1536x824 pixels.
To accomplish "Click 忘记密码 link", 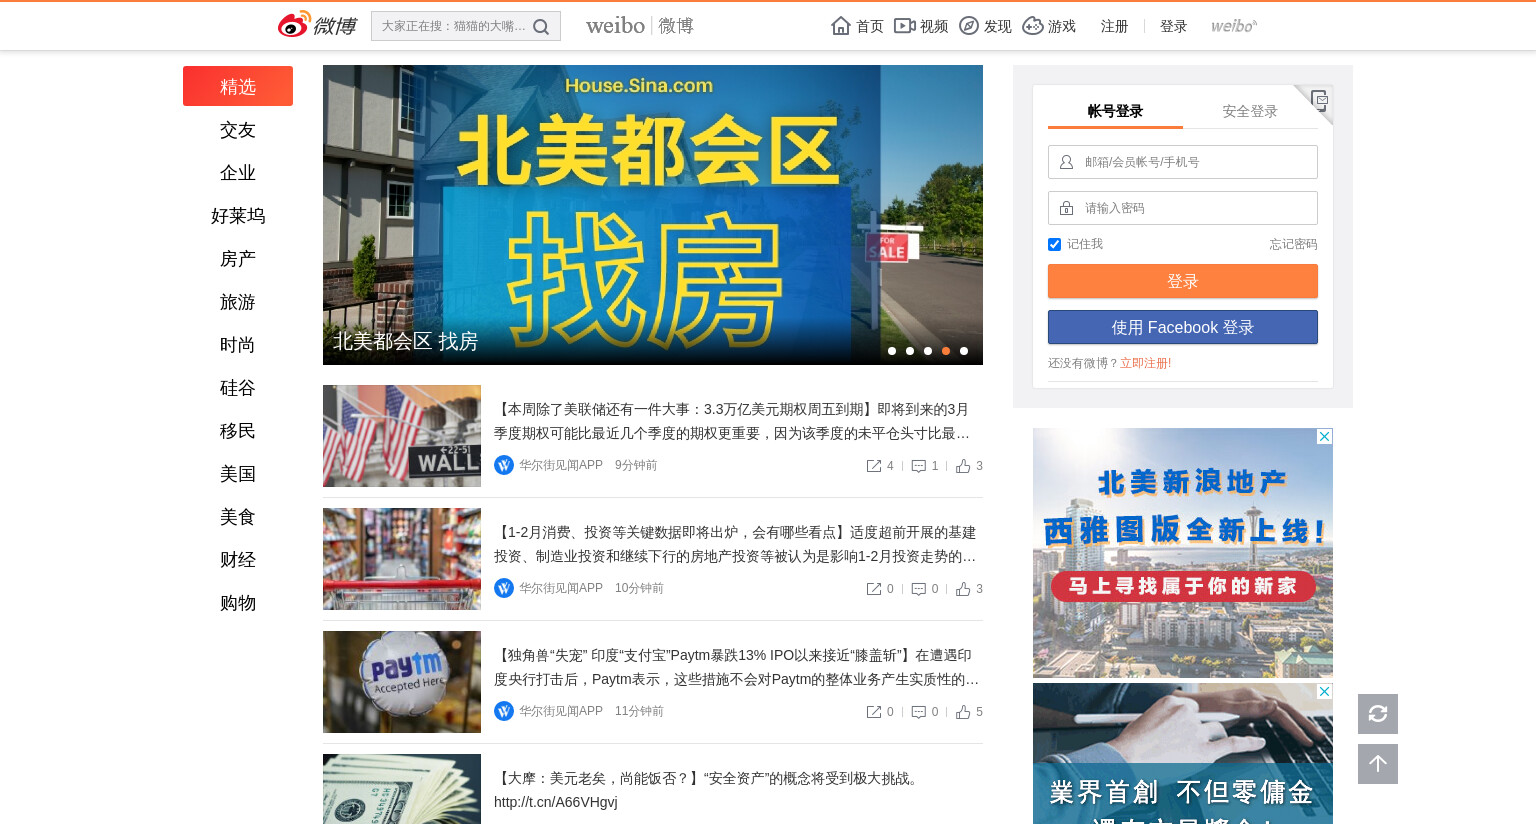I will click(1294, 244).
